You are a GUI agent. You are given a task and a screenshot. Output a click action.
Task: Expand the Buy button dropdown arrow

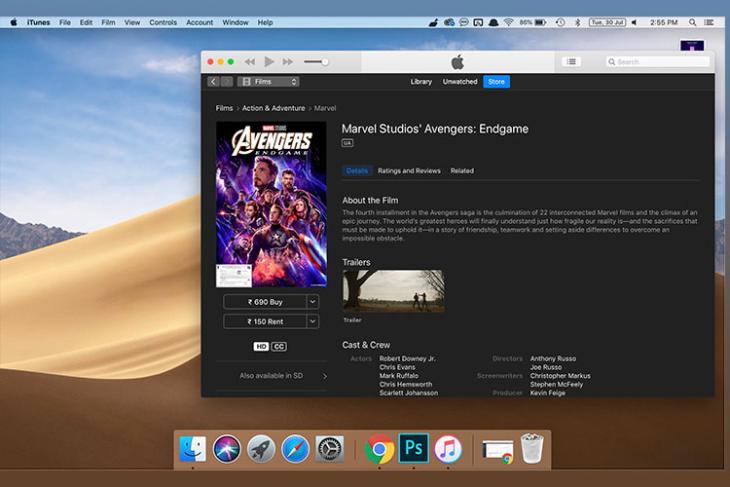pos(313,302)
